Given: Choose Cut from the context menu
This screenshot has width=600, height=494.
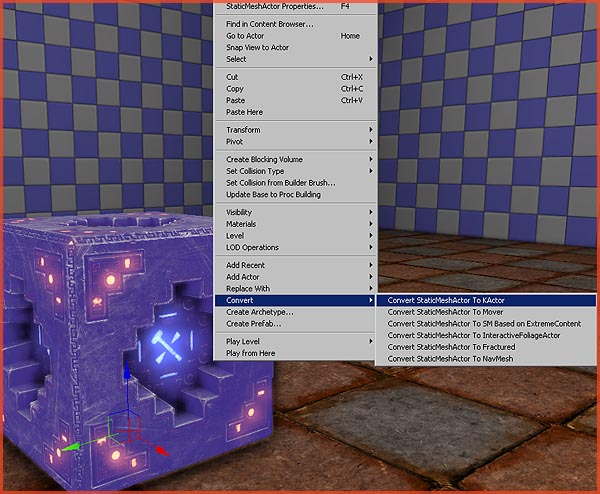Looking at the screenshot, I should point(233,77).
